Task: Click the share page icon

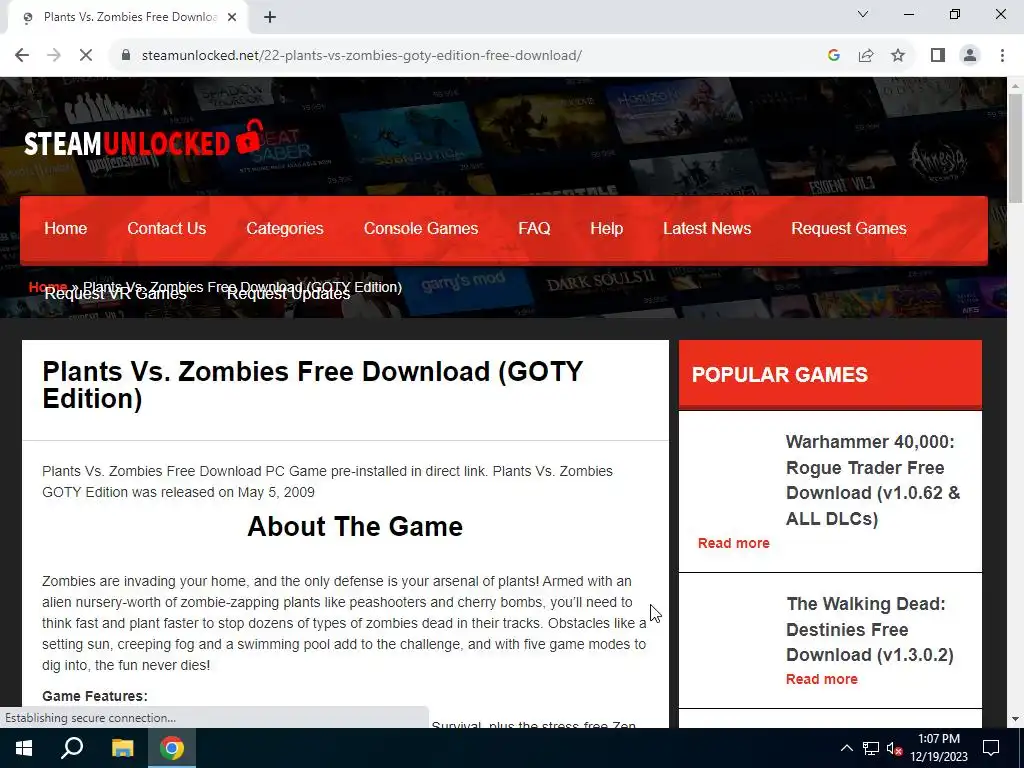Action: 866,56
